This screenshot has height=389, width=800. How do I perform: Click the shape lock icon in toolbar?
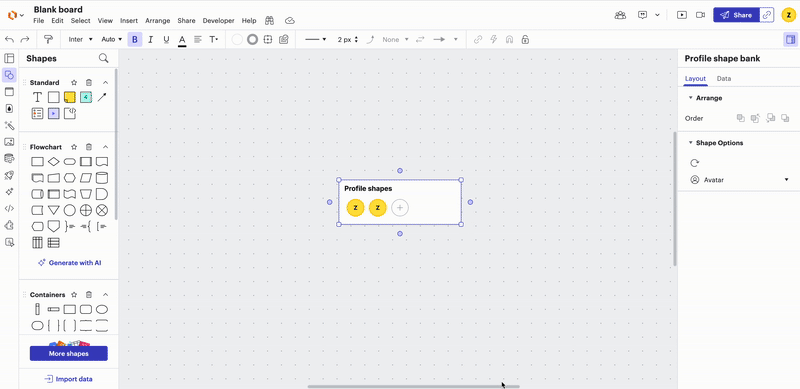tap(525, 39)
